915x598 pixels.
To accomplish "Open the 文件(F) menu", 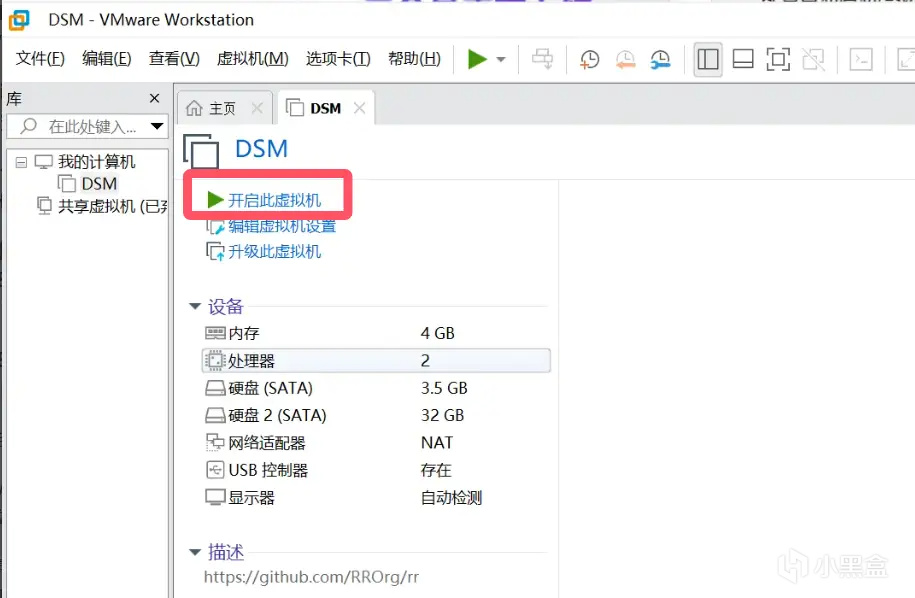I will [x=40, y=59].
